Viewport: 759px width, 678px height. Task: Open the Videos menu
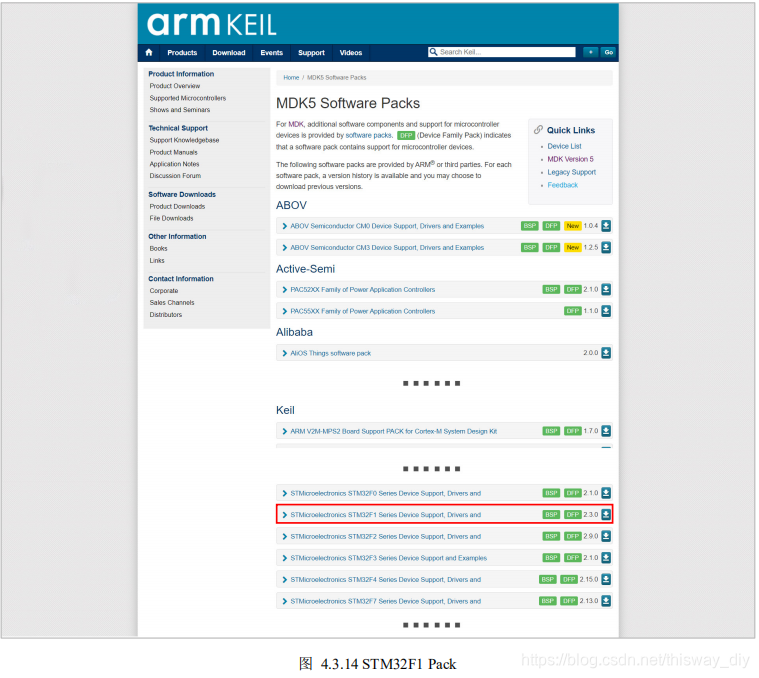coord(351,53)
